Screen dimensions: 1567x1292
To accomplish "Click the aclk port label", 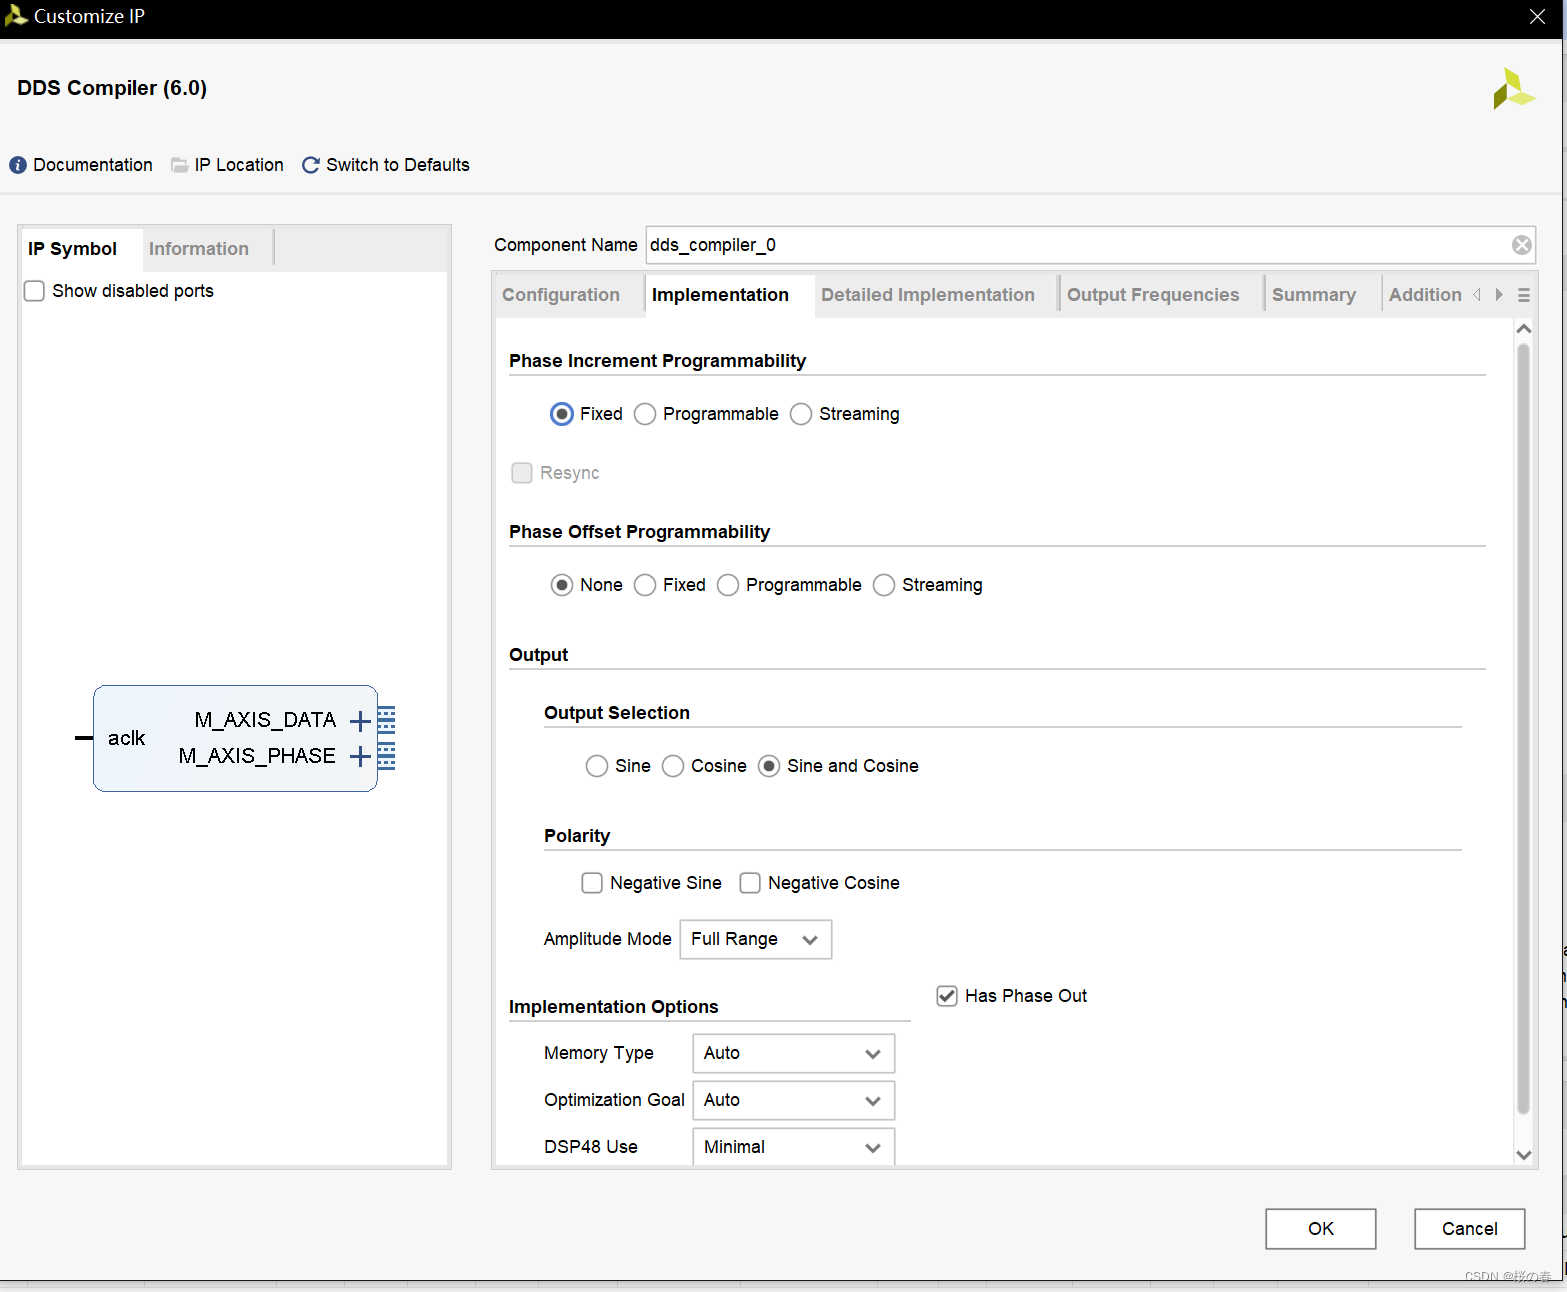I will pos(127,738).
